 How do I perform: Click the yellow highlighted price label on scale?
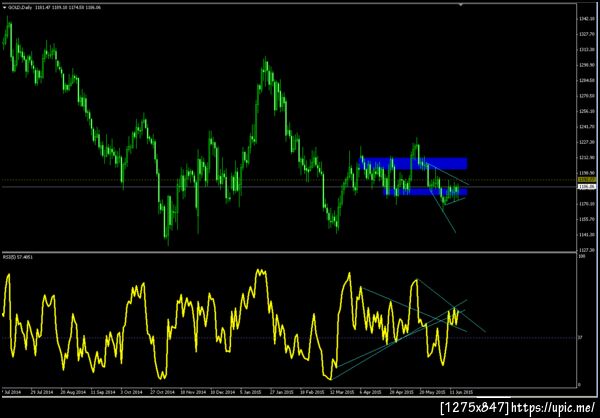[586, 180]
